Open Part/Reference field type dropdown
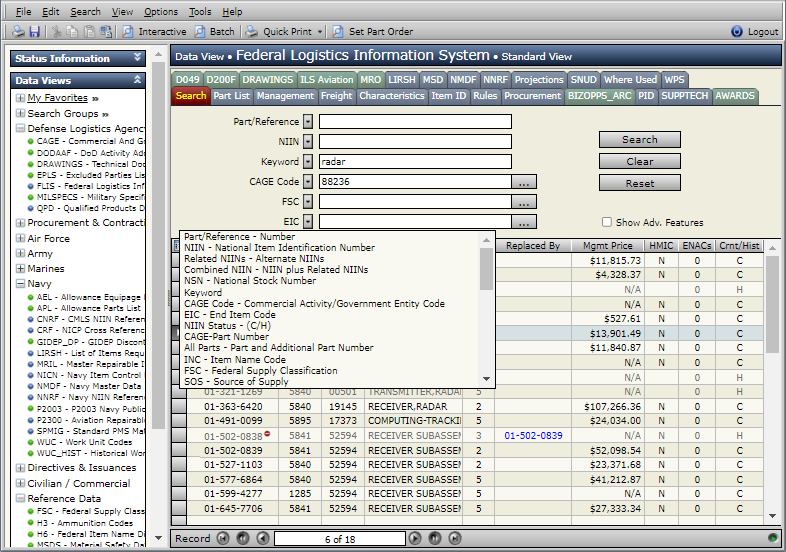The image size is (786, 552). (308, 121)
